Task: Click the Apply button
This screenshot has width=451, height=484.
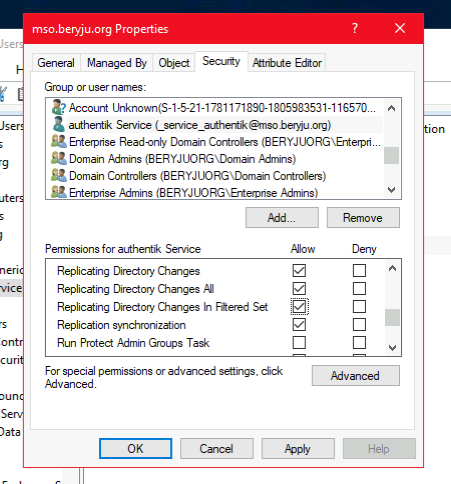Action: (298, 448)
